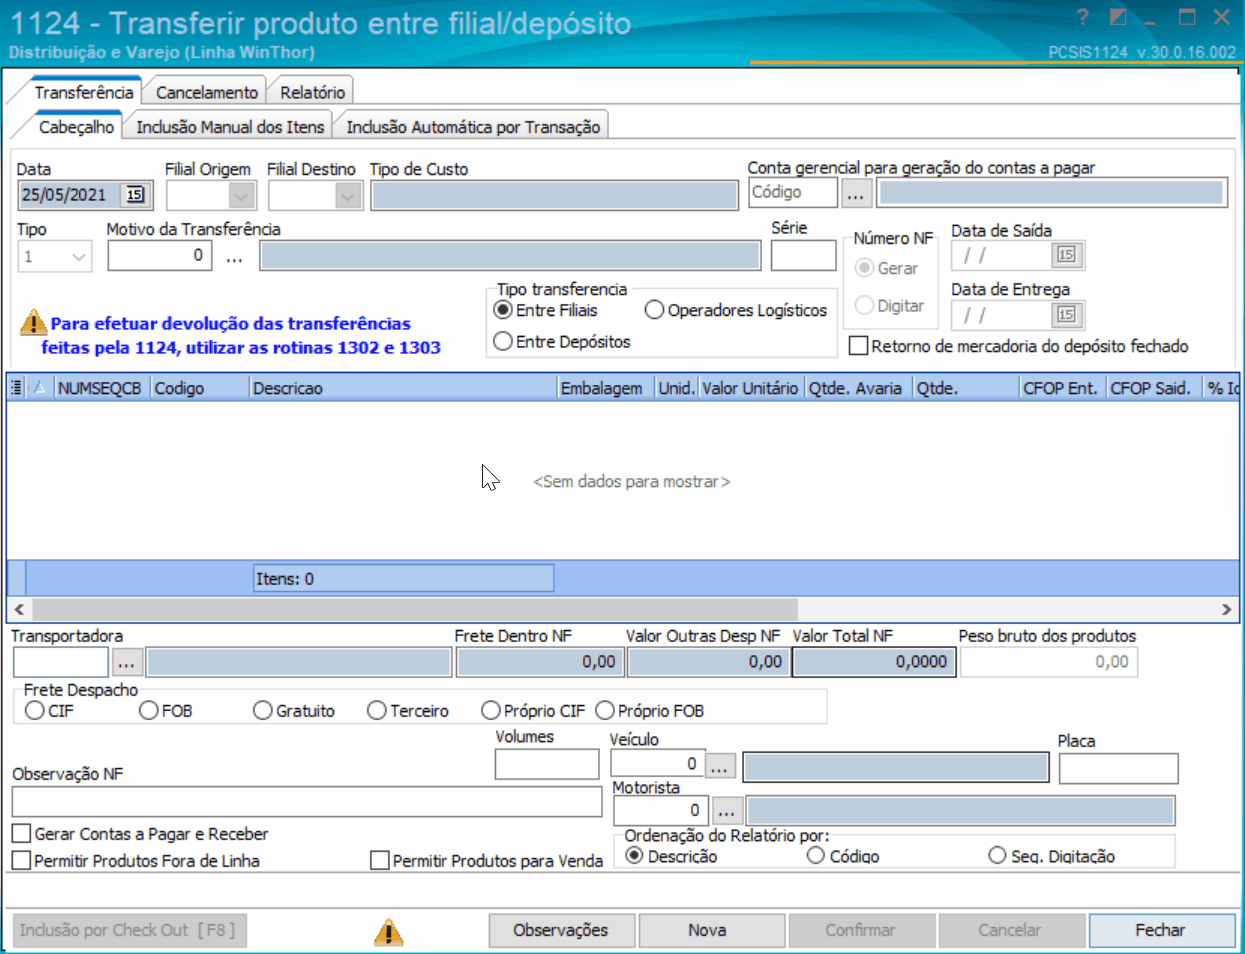This screenshot has width=1245, height=954.
Task: Click the grid column chooser icon
Action: [x=16, y=388]
